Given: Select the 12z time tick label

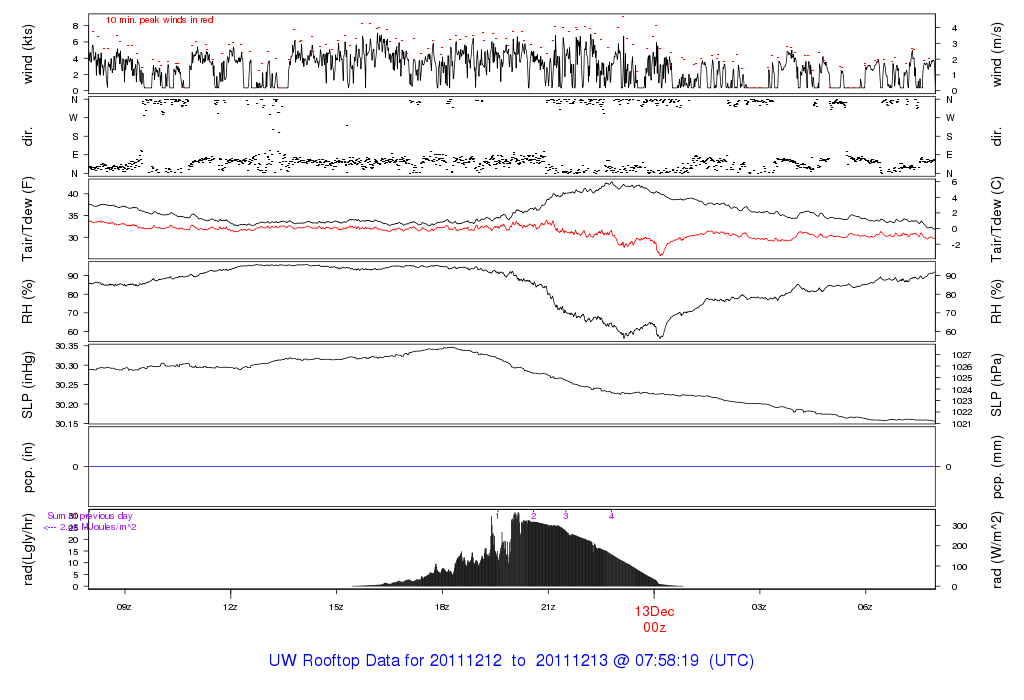Looking at the screenshot, I should tap(230, 606).
